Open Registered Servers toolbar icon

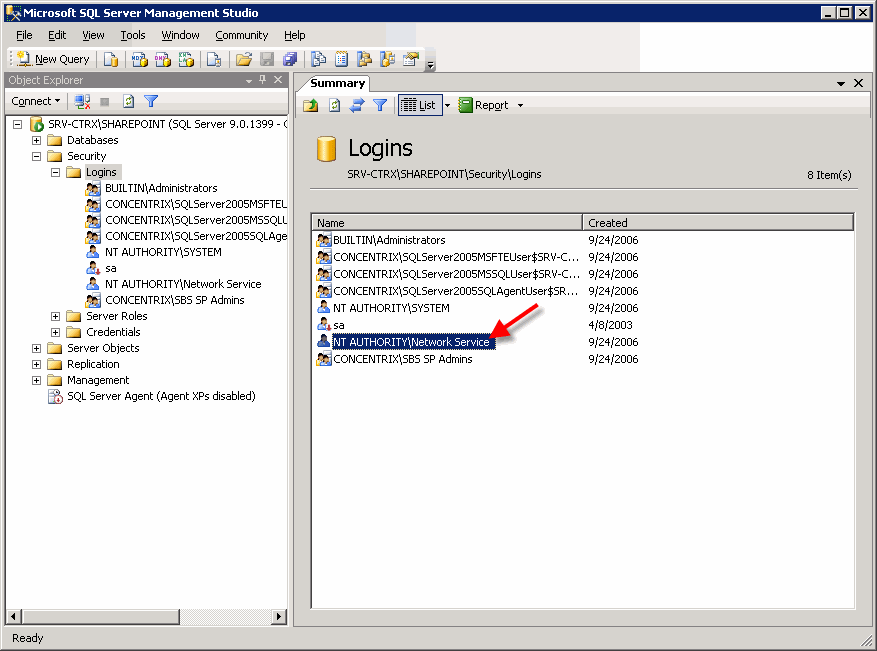(318, 59)
